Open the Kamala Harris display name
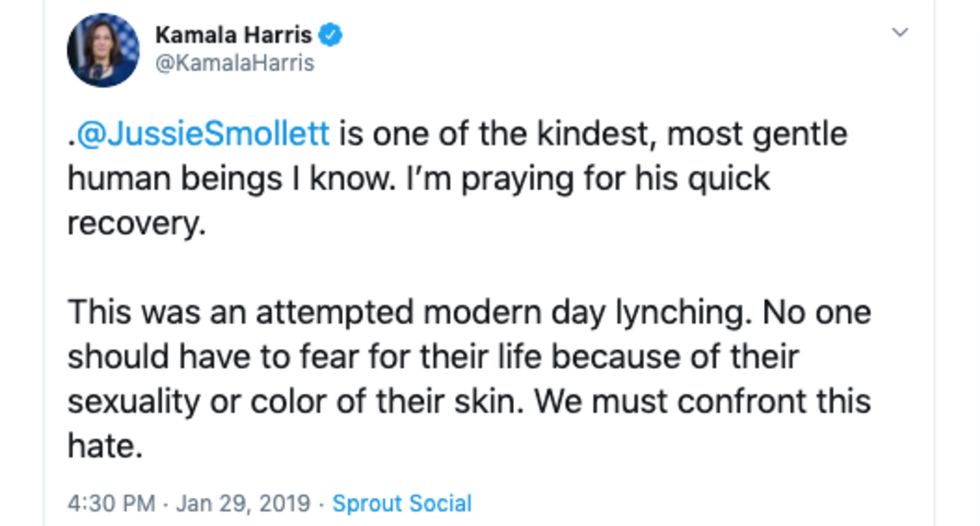 [x=233, y=35]
